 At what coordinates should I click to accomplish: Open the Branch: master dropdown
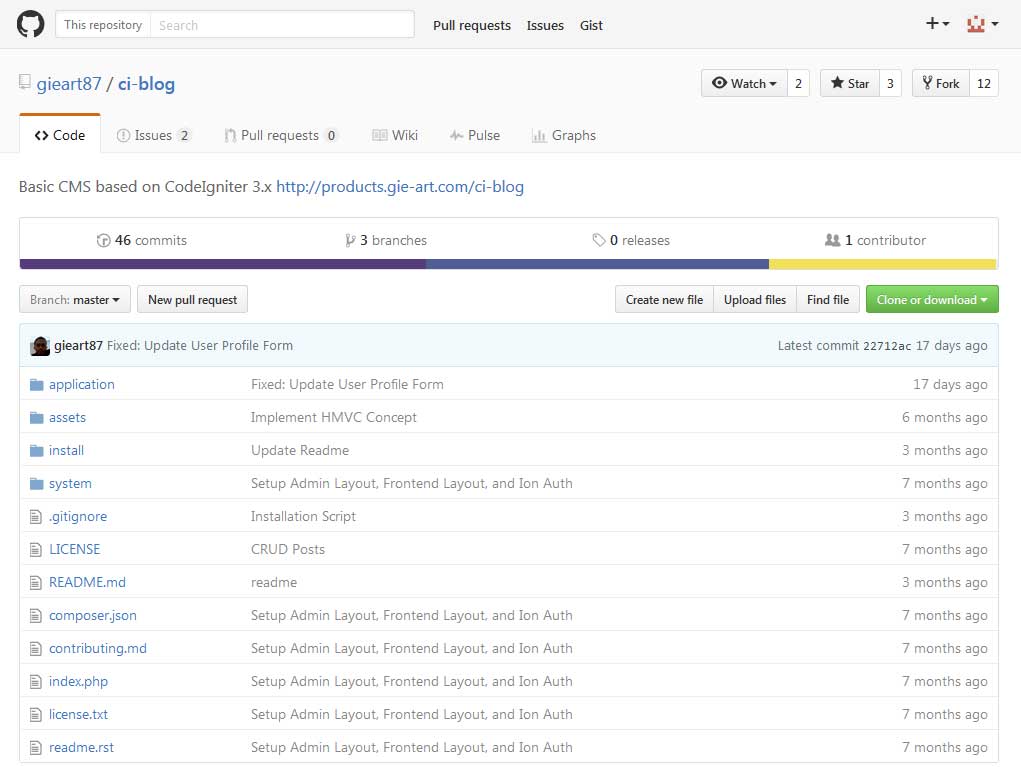coord(75,300)
